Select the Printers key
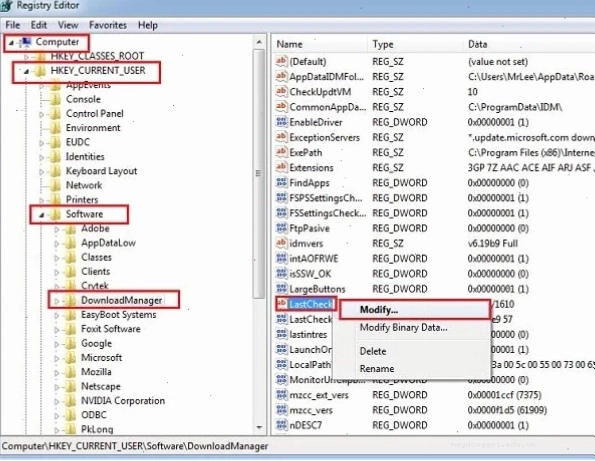Viewport: 595px width, 461px height. point(82,200)
